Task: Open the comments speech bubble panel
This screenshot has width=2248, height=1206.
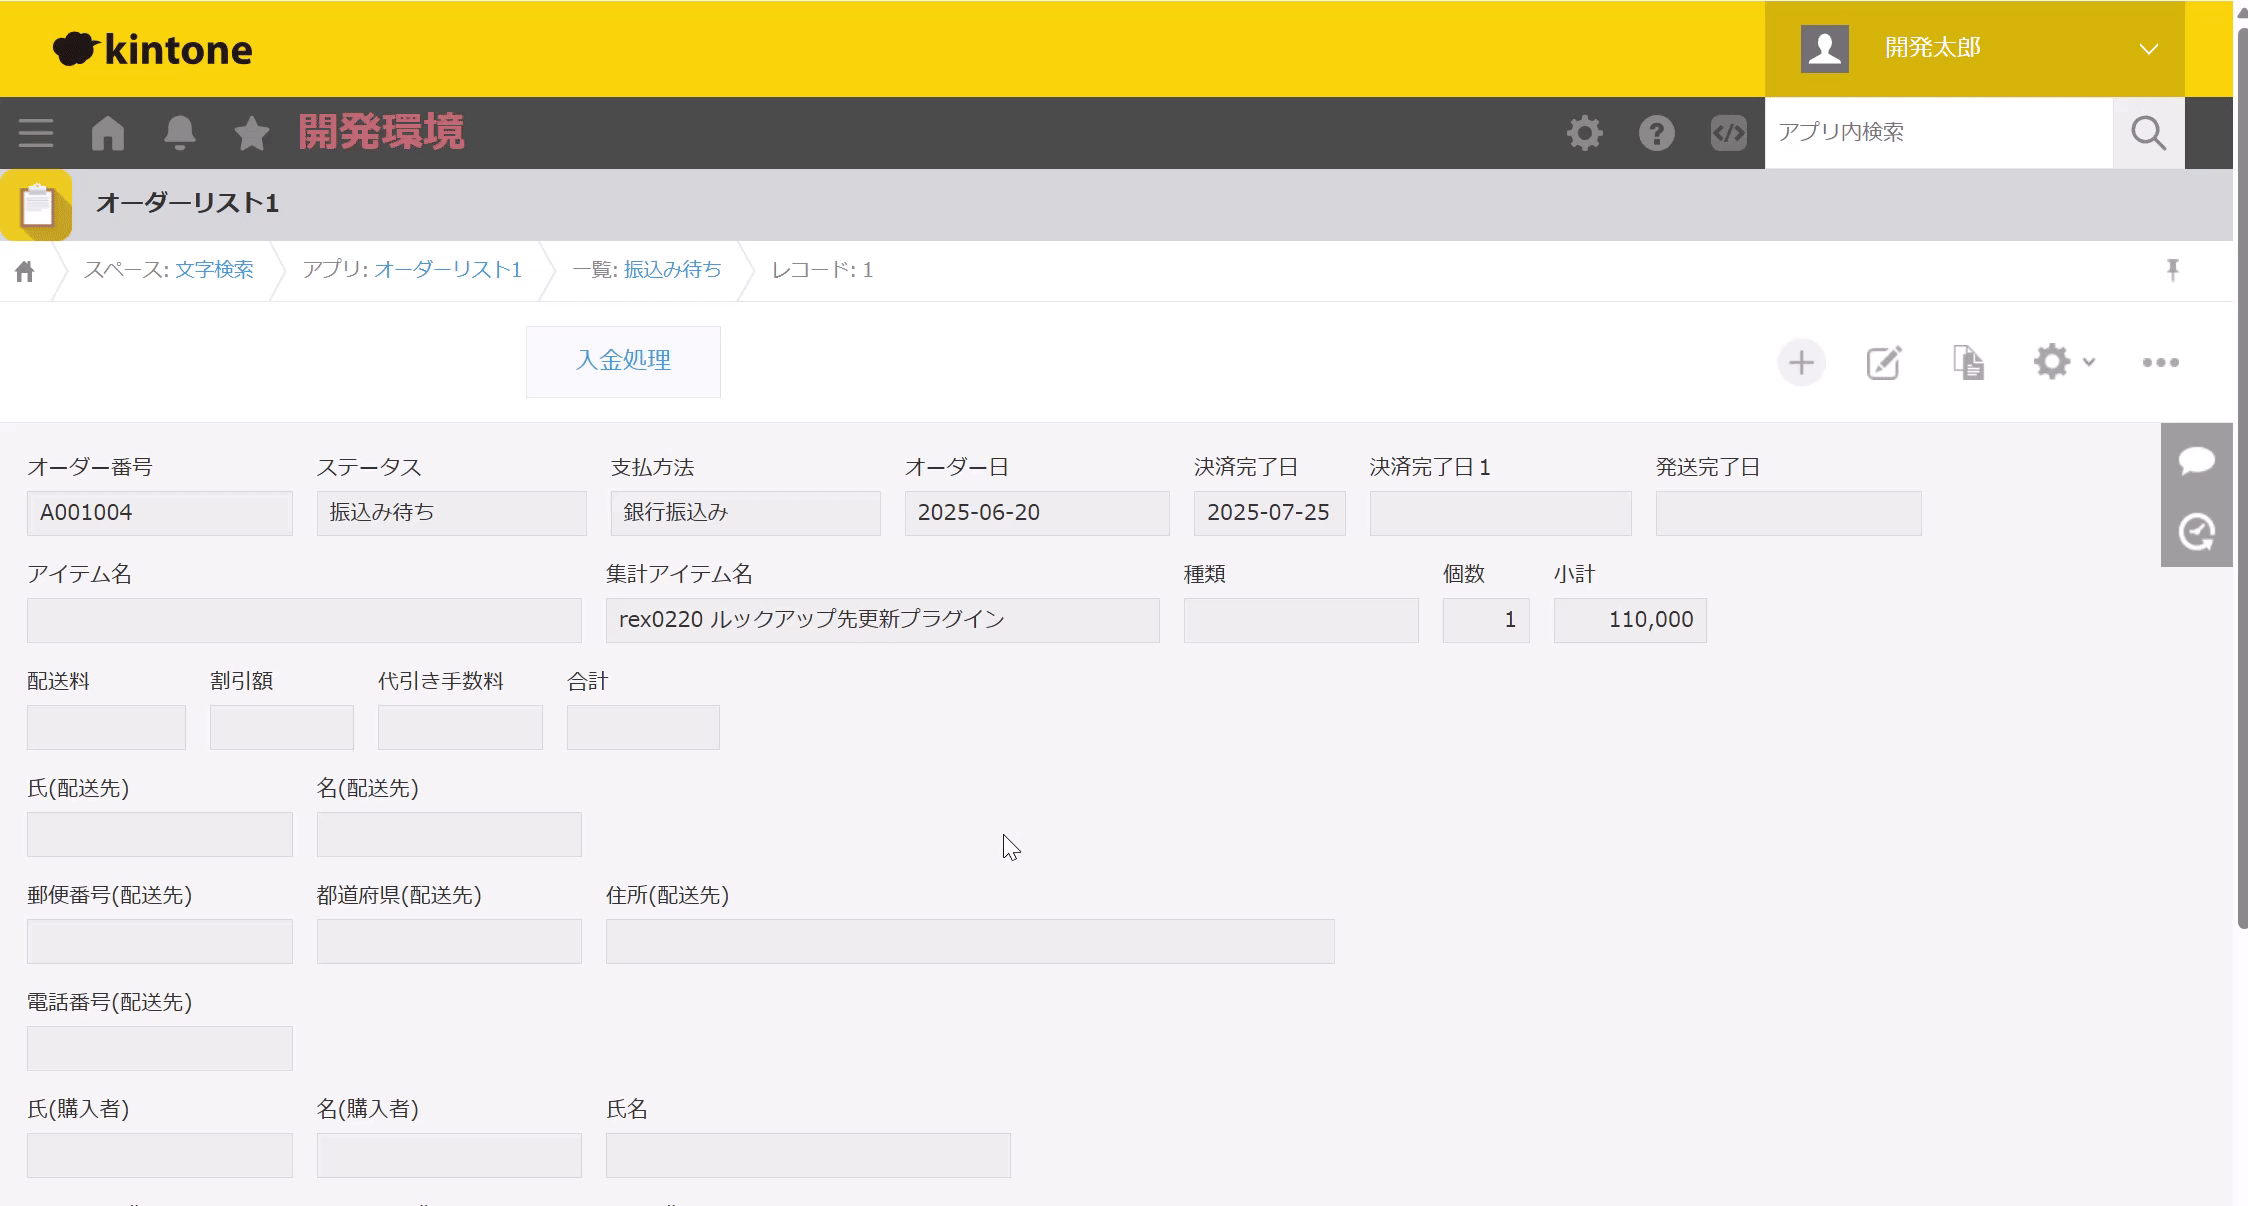Action: (2196, 460)
